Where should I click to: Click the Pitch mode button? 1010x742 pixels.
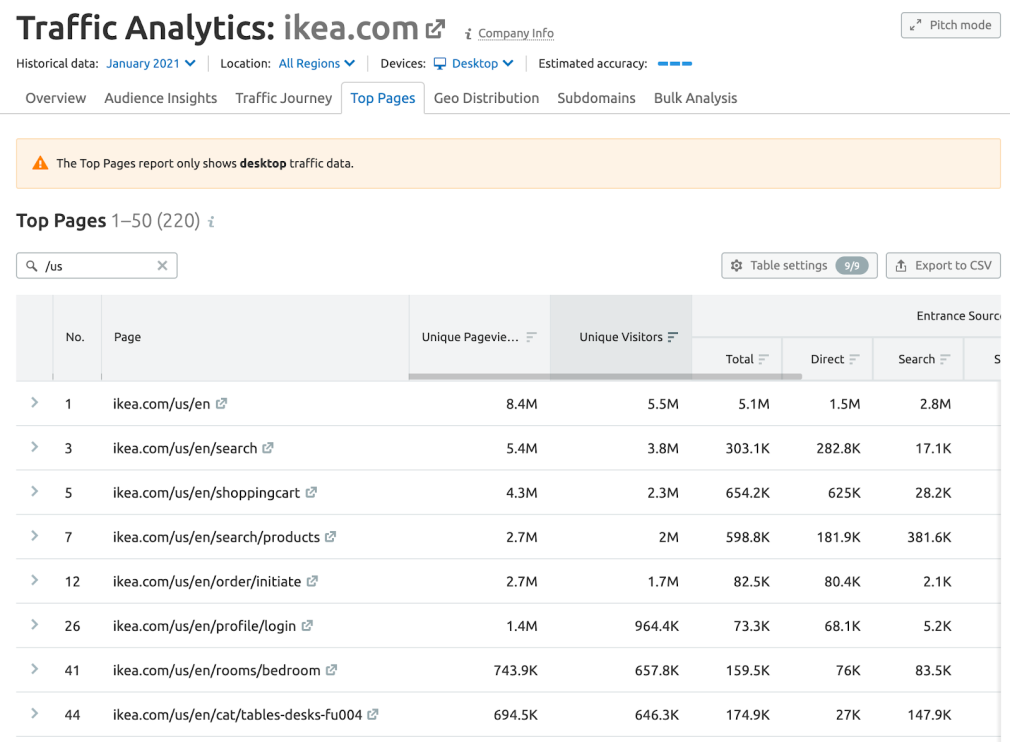[951, 25]
